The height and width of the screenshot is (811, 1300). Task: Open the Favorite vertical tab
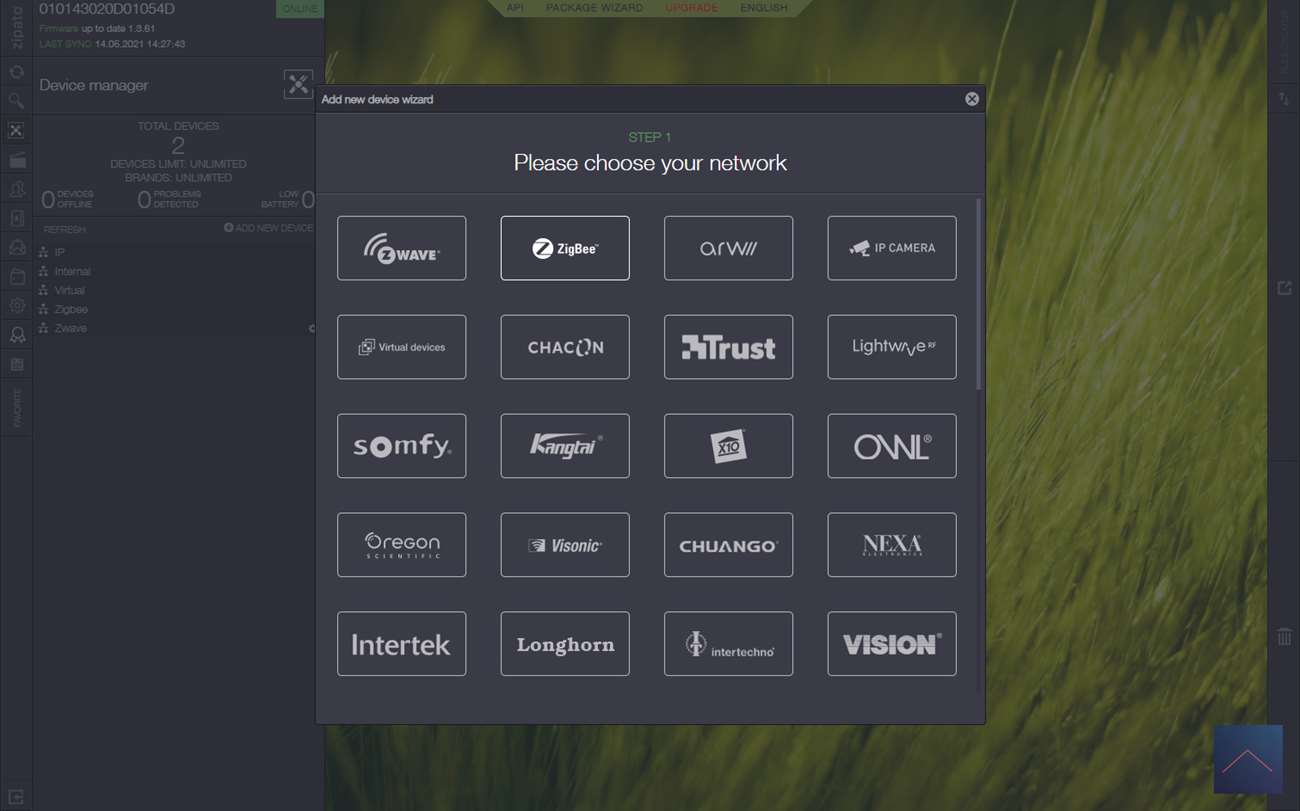click(16, 408)
